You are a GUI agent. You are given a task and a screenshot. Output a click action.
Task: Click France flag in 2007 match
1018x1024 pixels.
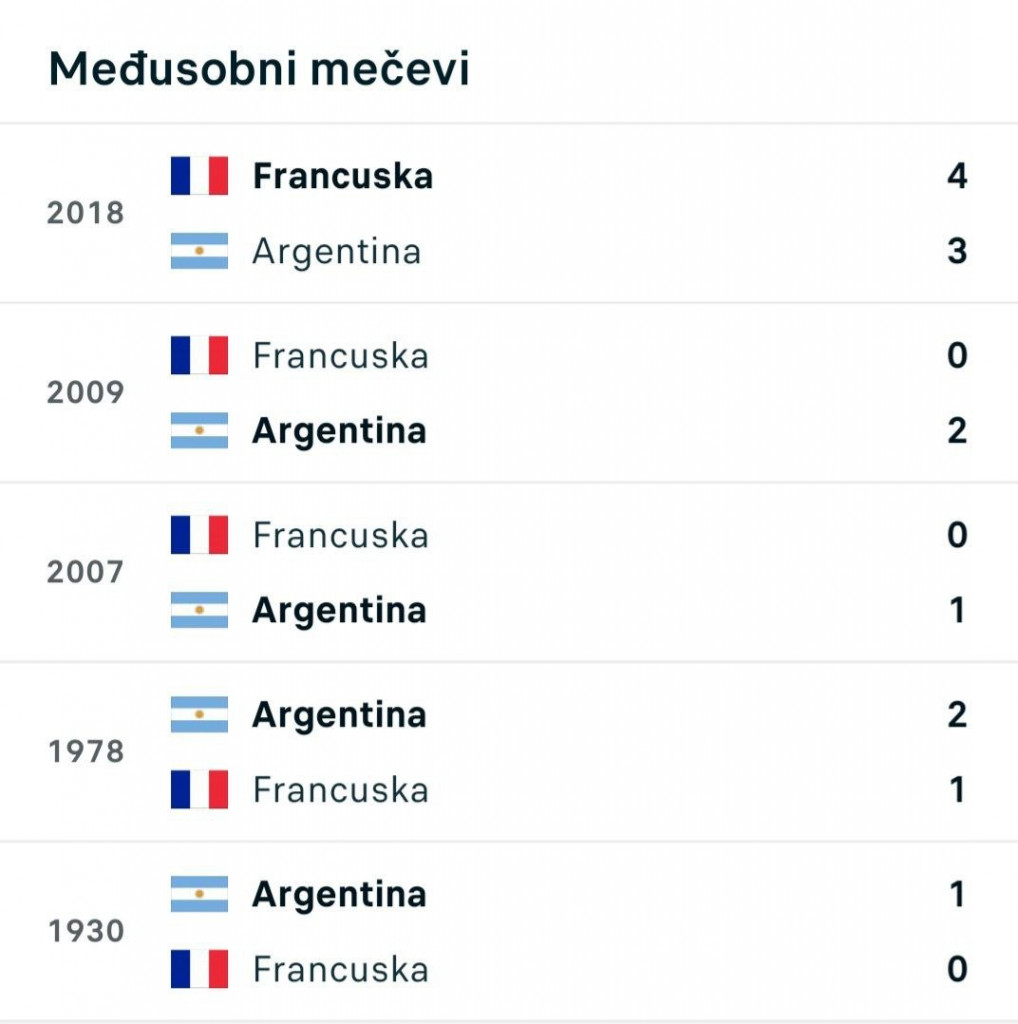[x=199, y=535]
